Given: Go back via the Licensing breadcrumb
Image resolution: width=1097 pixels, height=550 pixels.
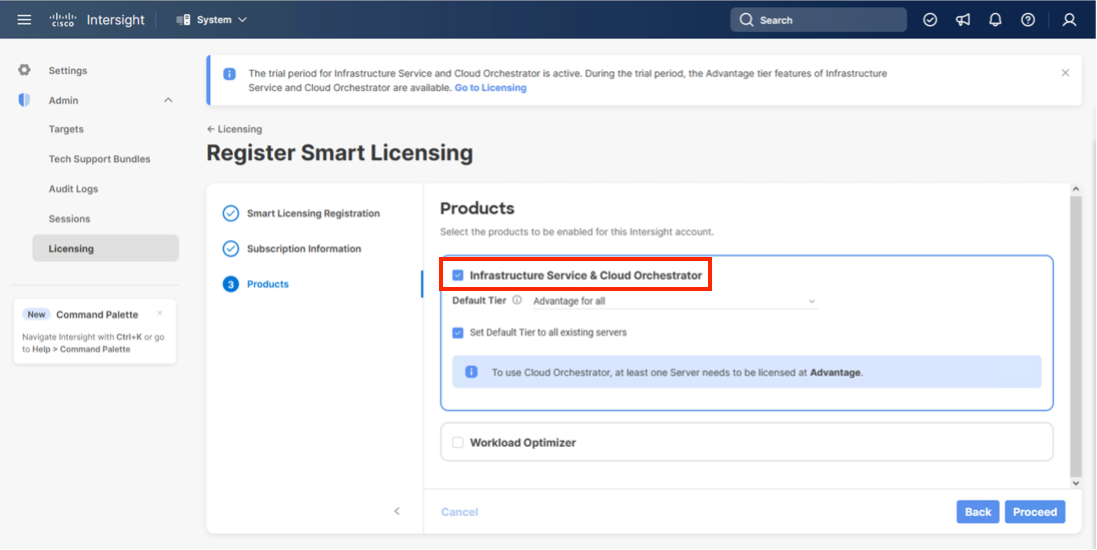Looking at the screenshot, I should [234, 129].
